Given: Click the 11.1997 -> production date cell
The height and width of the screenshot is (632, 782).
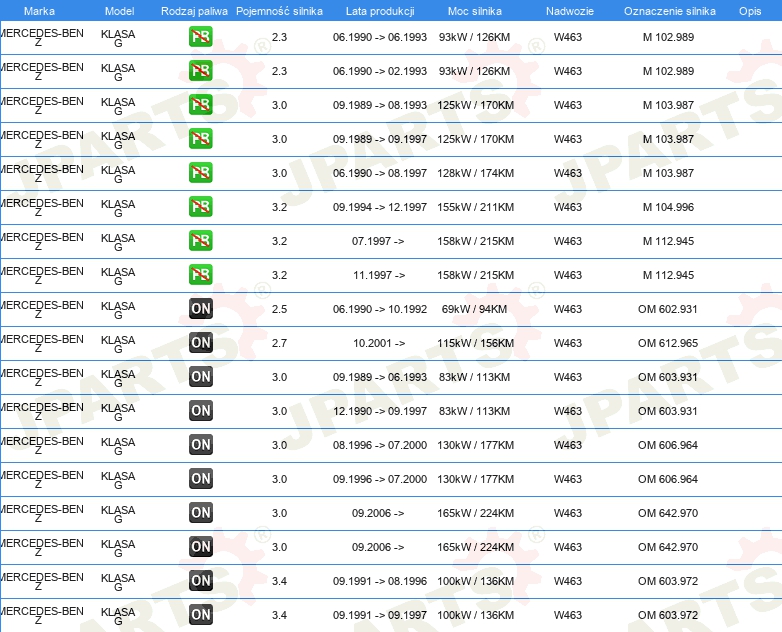Looking at the screenshot, I should click(x=379, y=275).
